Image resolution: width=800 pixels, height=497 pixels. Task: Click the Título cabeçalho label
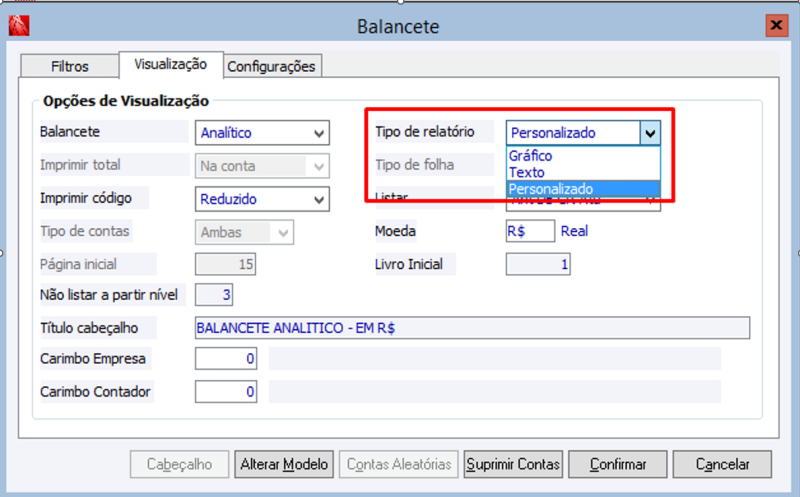pyautogui.click(x=89, y=328)
